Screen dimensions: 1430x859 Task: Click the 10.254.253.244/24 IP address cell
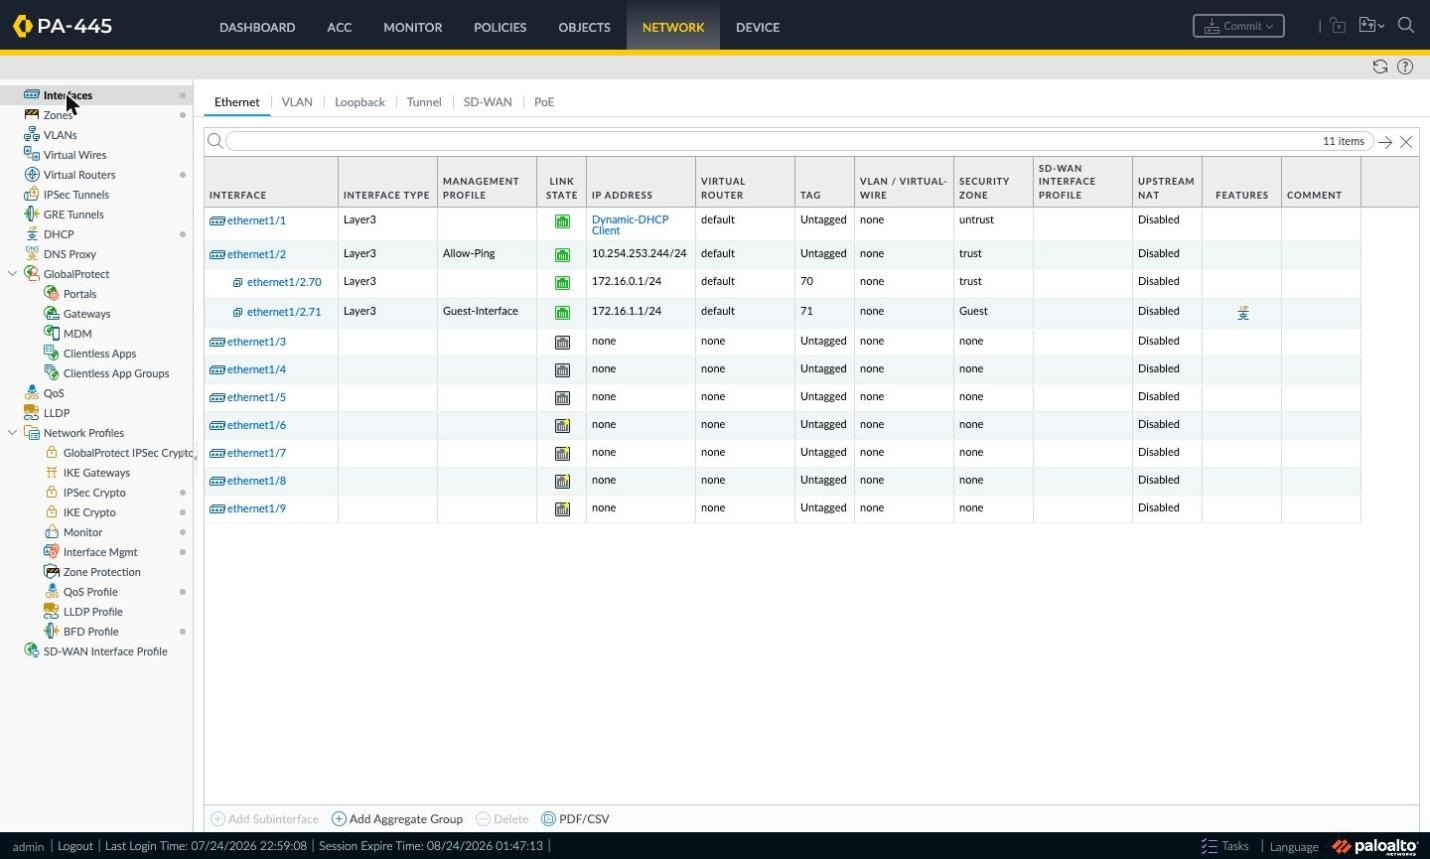click(x=639, y=254)
